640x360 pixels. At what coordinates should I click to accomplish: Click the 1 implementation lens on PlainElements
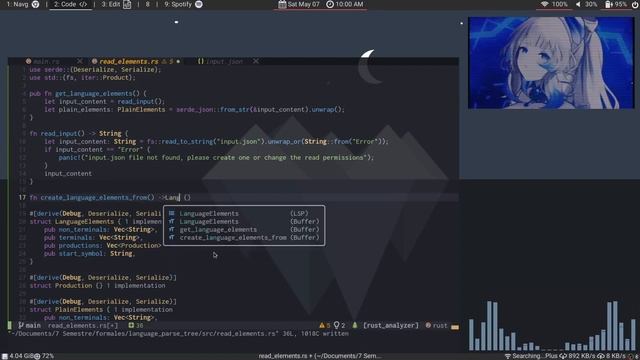(x=143, y=309)
